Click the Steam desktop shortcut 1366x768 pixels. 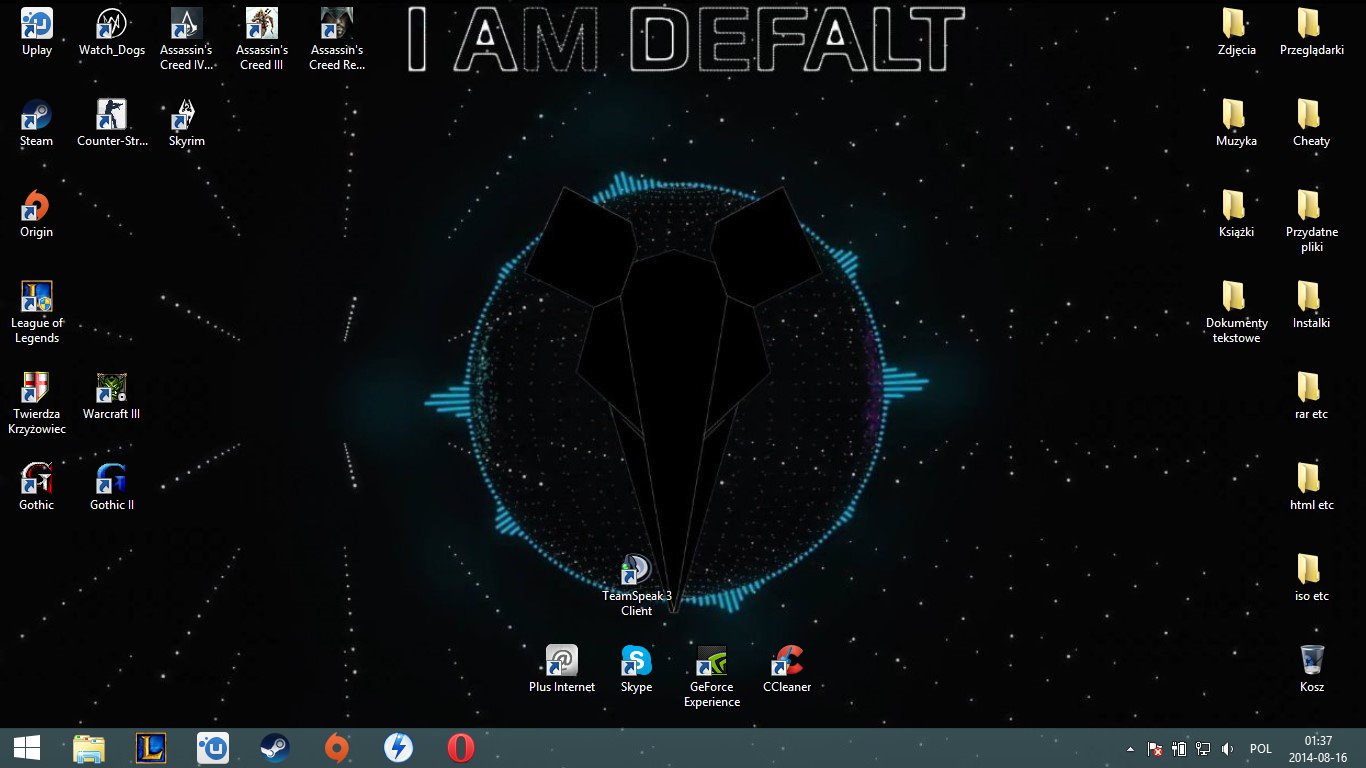37,122
